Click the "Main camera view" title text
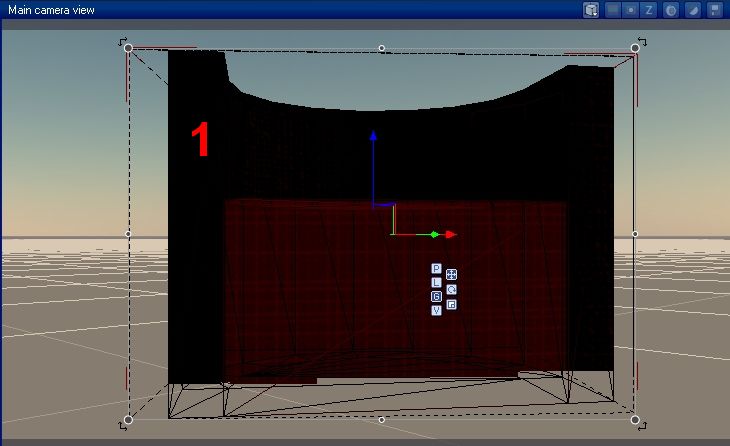The width and height of the screenshot is (730, 446). click(x=51, y=10)
